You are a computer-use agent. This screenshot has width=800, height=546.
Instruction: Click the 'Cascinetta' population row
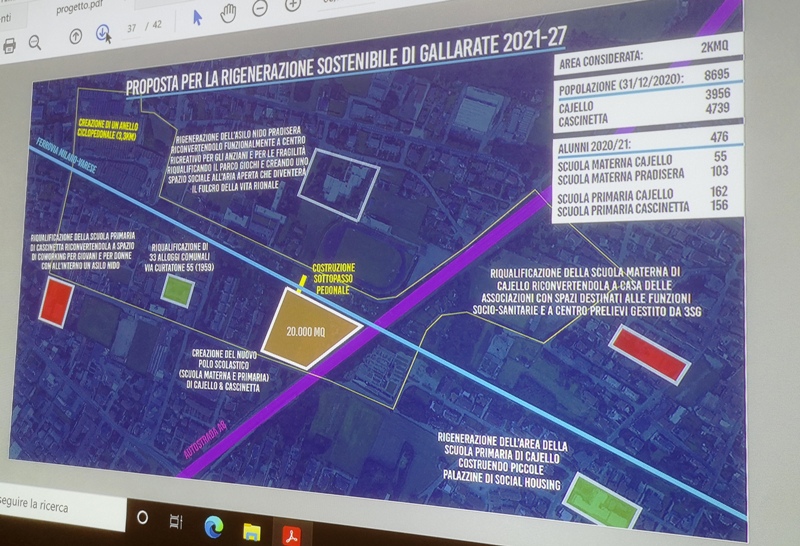tap(644, 114)
